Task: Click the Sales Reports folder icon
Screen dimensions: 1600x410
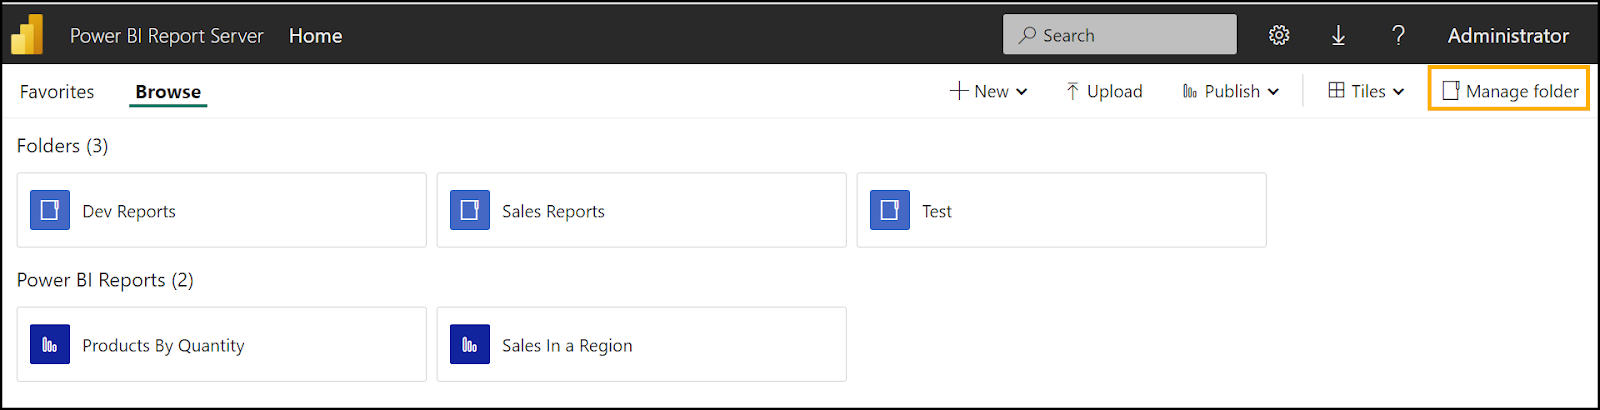Action: point(470,211)
